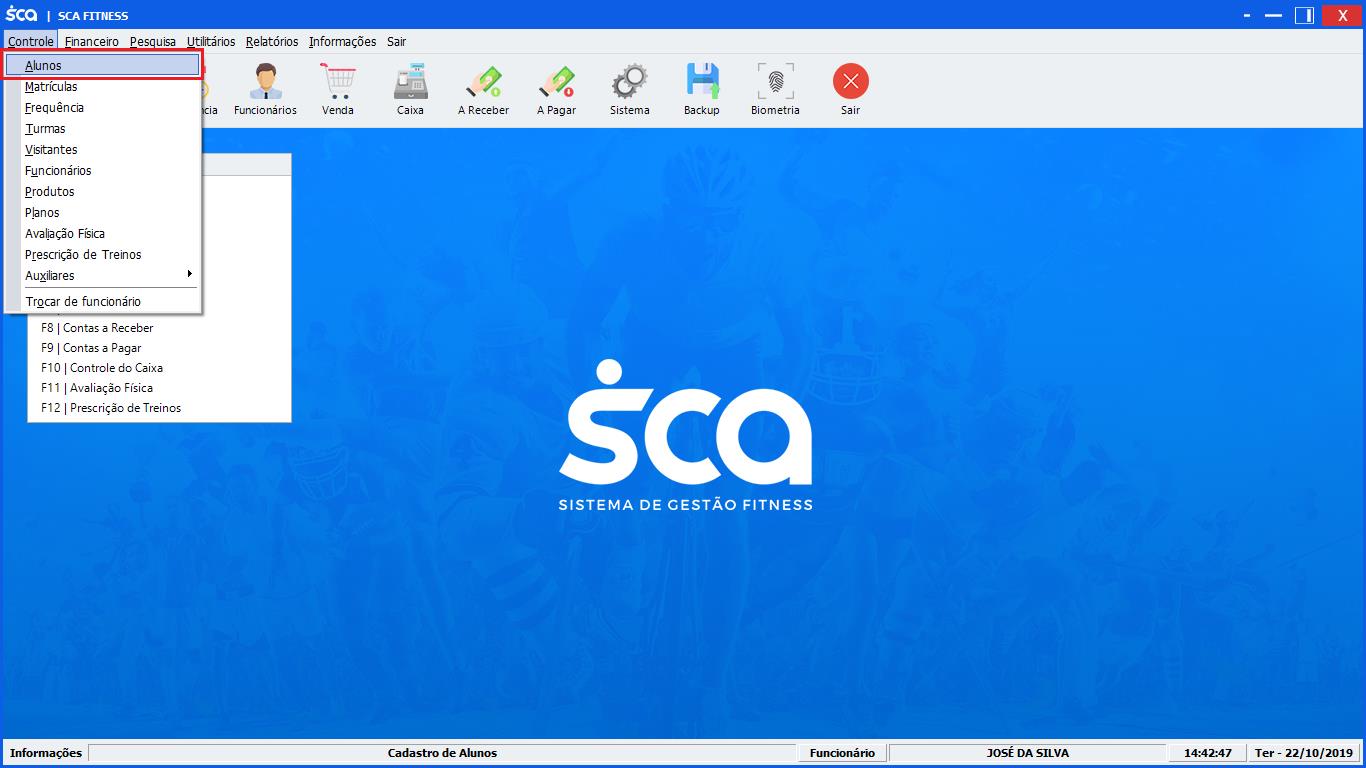This screenshot has height=768, width=1366.
Task: Click the Informações label in status bar
Action: tap(46, 753)
